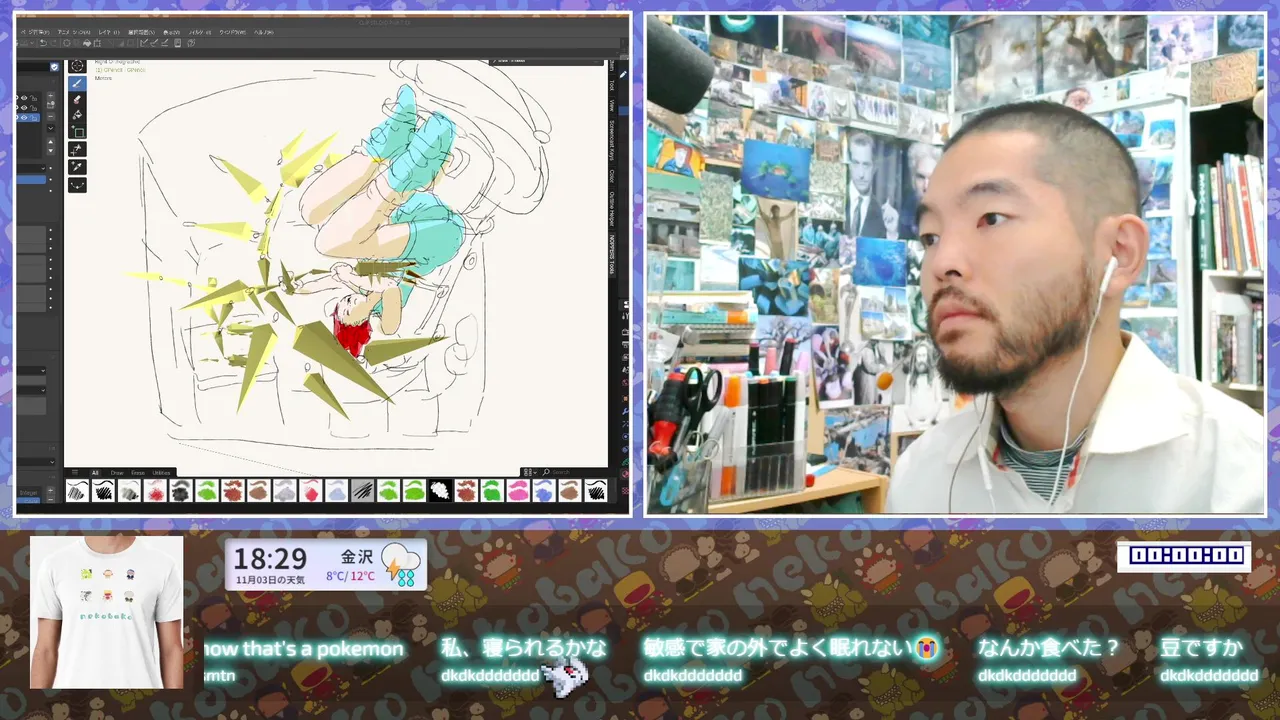Select the Eyedropper tool
This screenshot has height=720, width=1280.
[77, 166]
